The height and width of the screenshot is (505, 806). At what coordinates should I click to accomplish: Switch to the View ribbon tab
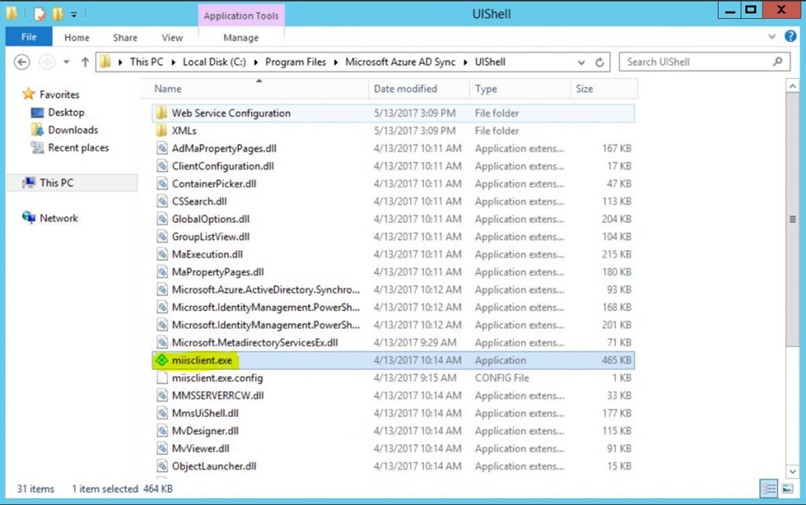pyautogui.click(x=172, y=38)
